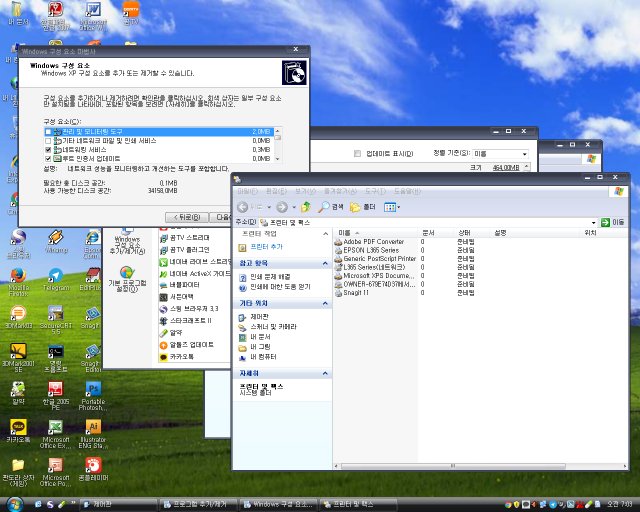The height and width of the screenshot is (512, 640).
Task: Open the 인쇄 문제 해결 troubleshooting link
Action: point(270,277)
